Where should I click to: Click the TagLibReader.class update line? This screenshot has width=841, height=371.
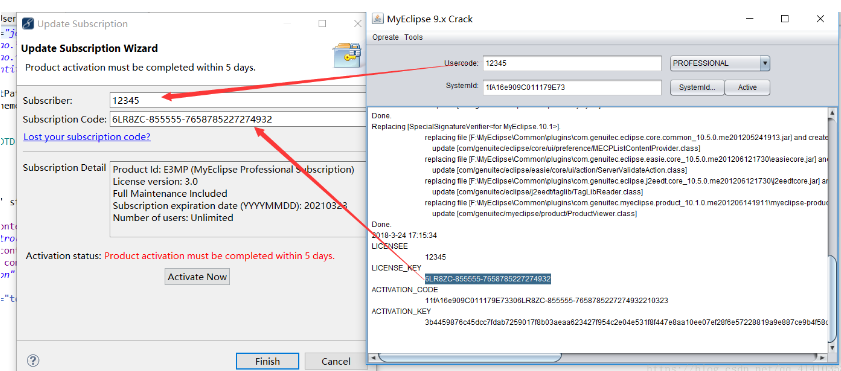537,191
